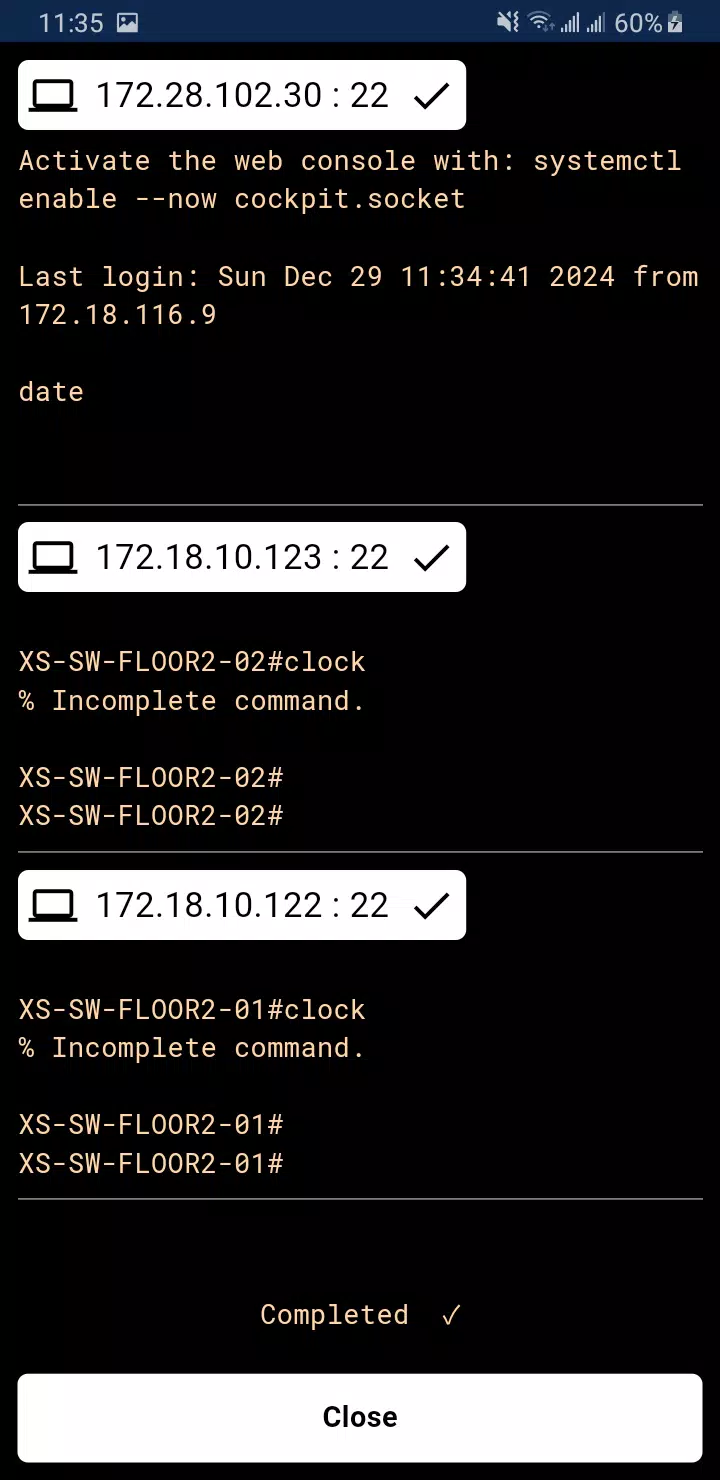
Task: Open host header 172.18.10.122 : 22
Action: click(x=242, y=905)
